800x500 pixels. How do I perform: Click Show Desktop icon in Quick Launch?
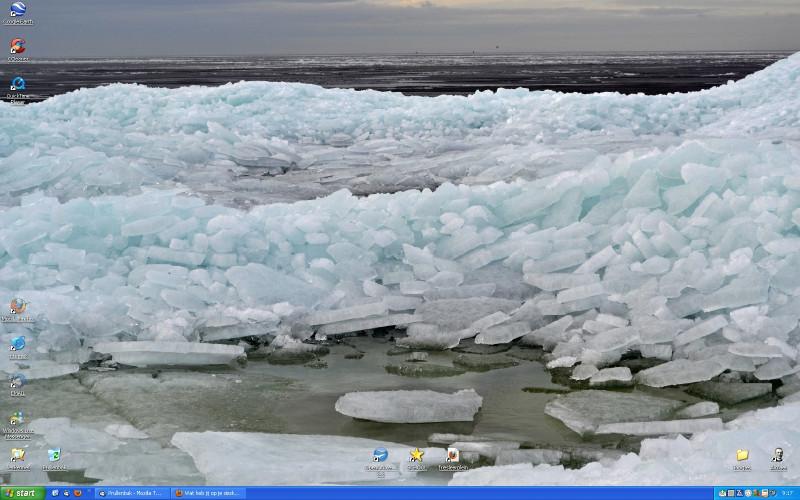click(x=55, y=493)
